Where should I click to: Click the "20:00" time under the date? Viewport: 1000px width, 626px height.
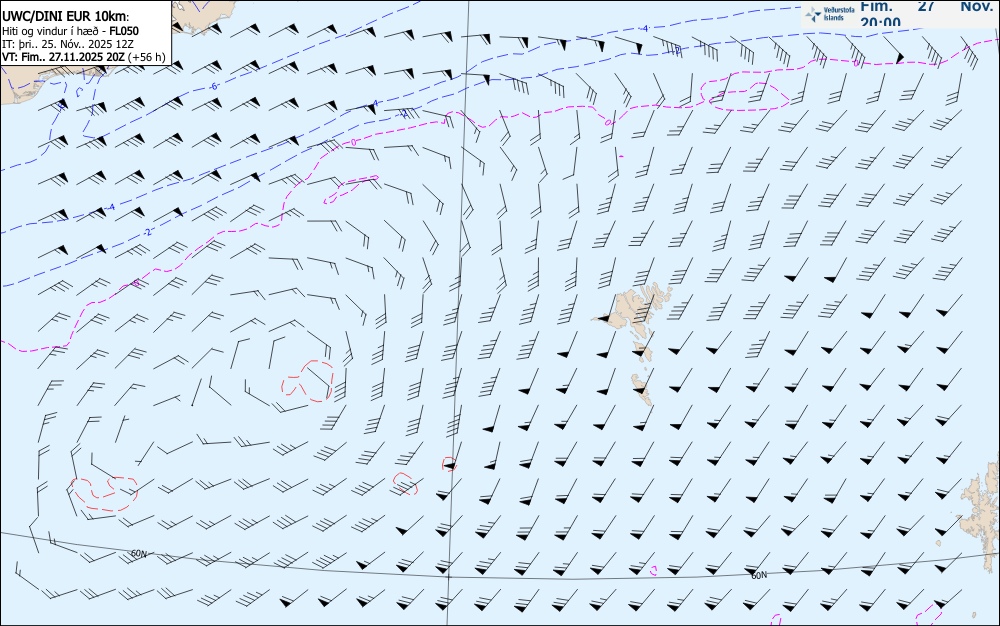881,22
